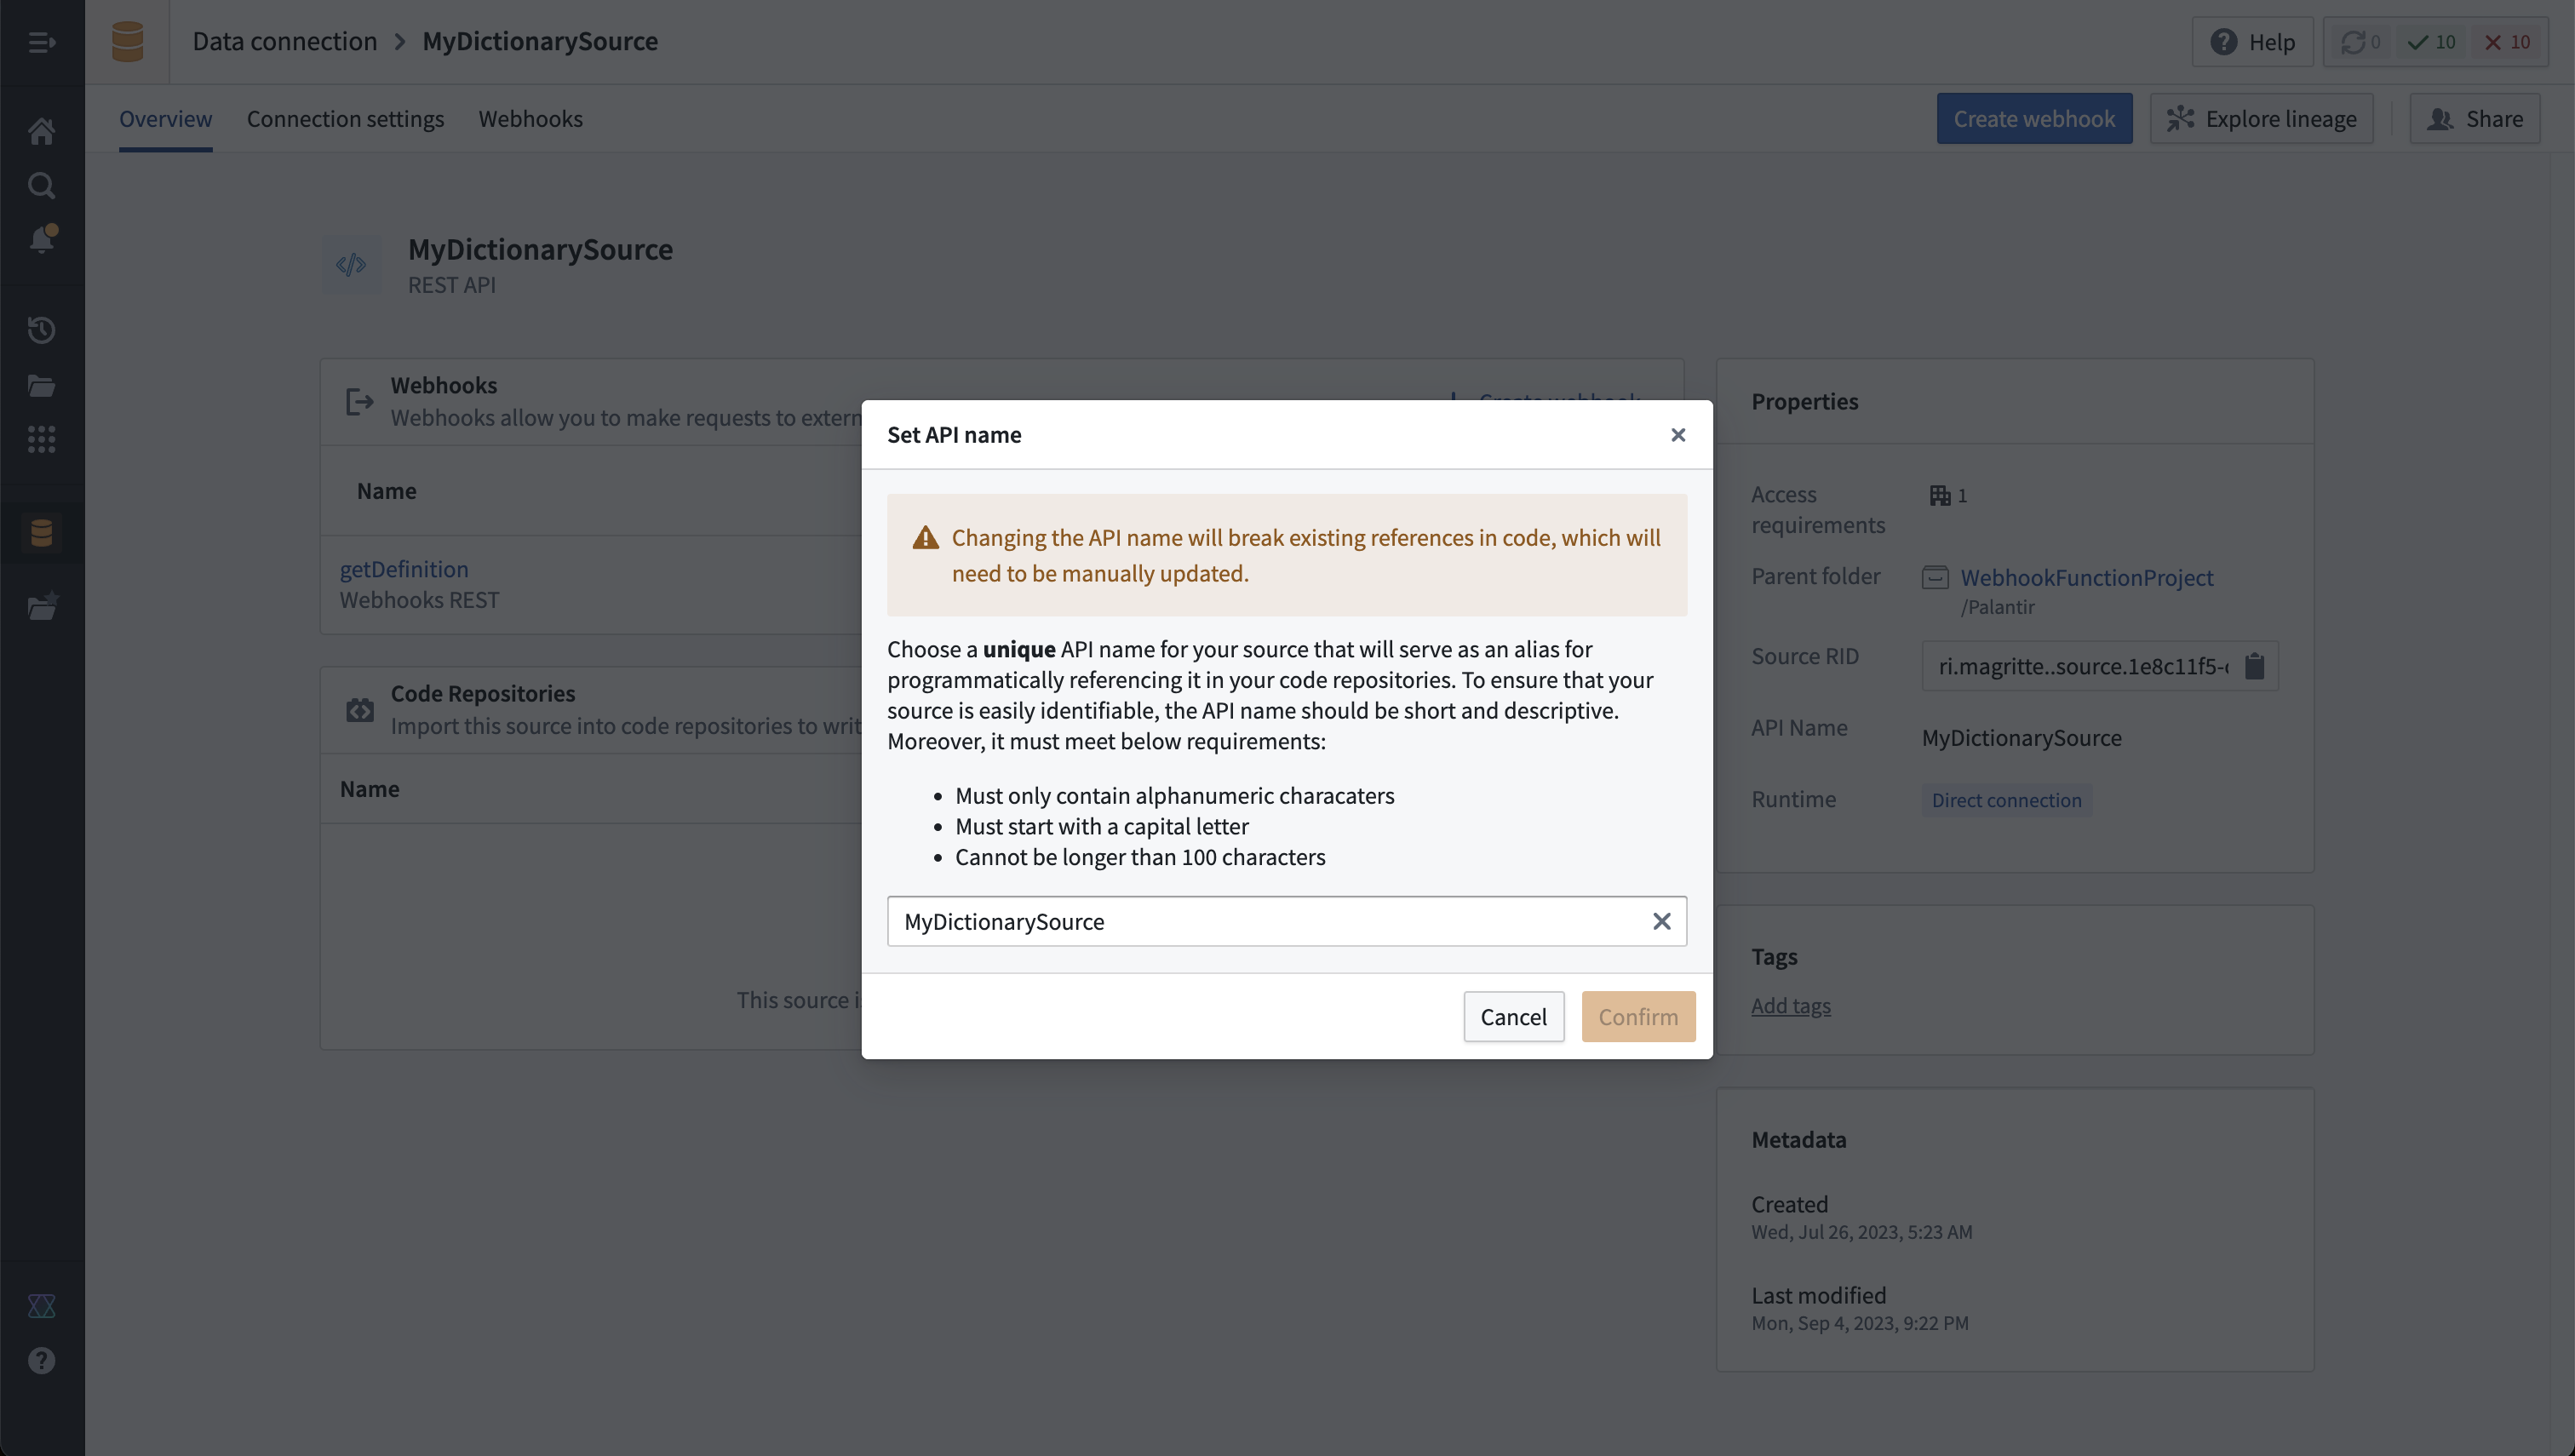Click the Access requirements organization icon
This screenshot has width=2575, height=1456.
1939,495
